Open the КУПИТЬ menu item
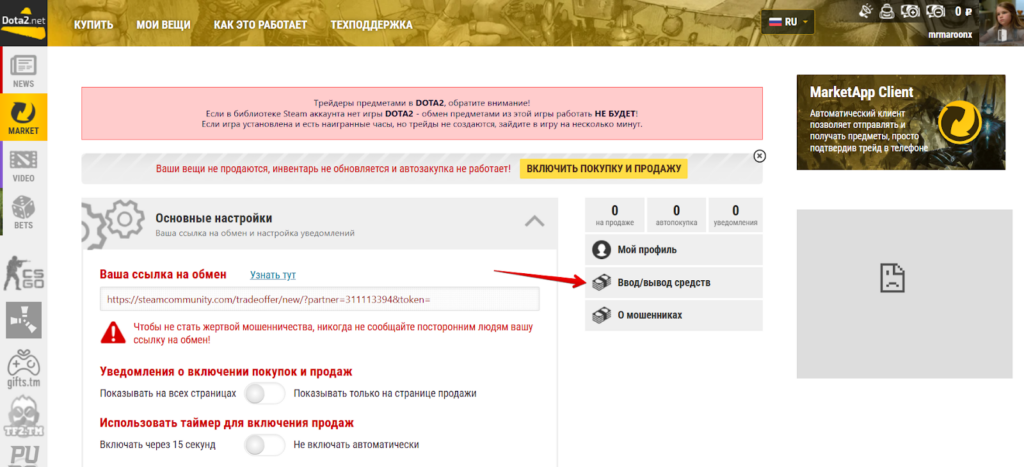1024x467 pixels. coord(93,25)
